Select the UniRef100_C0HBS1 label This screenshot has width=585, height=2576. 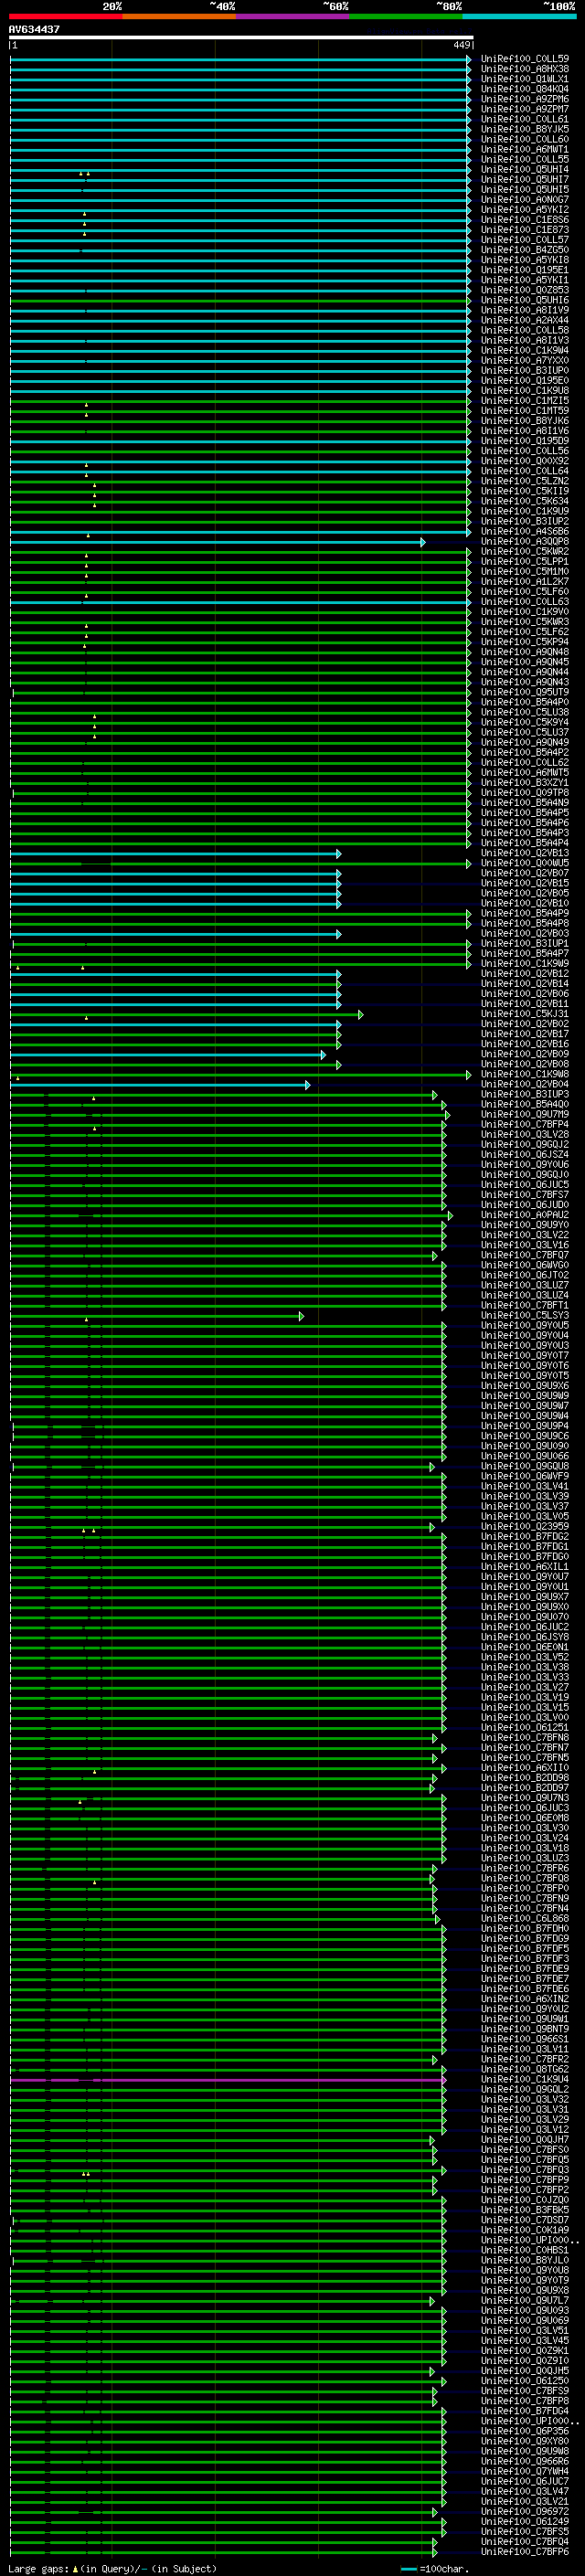pos(525,2250)
